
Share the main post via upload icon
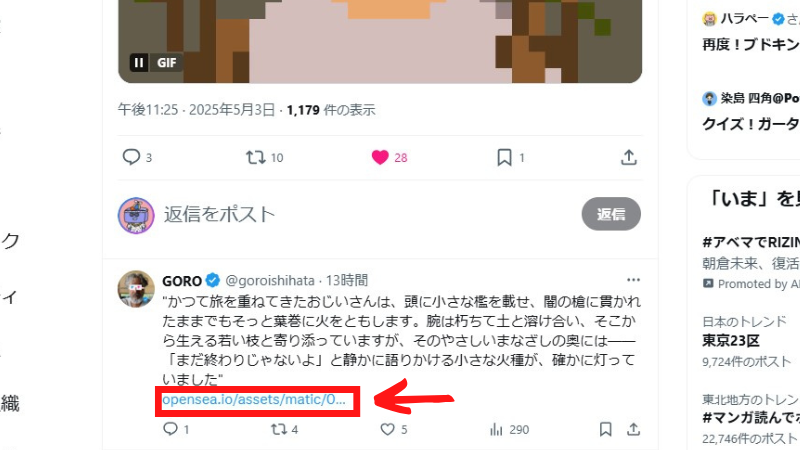click(629, 157)
